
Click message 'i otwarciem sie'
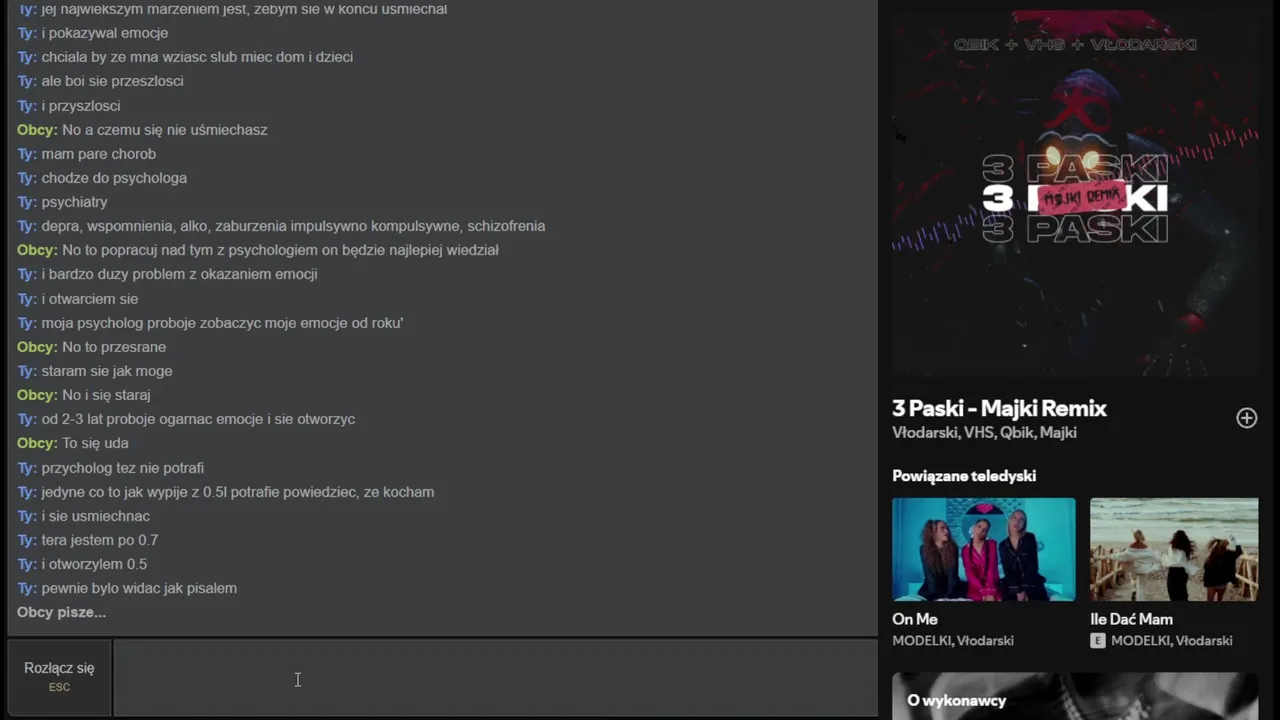click(78, 299)
